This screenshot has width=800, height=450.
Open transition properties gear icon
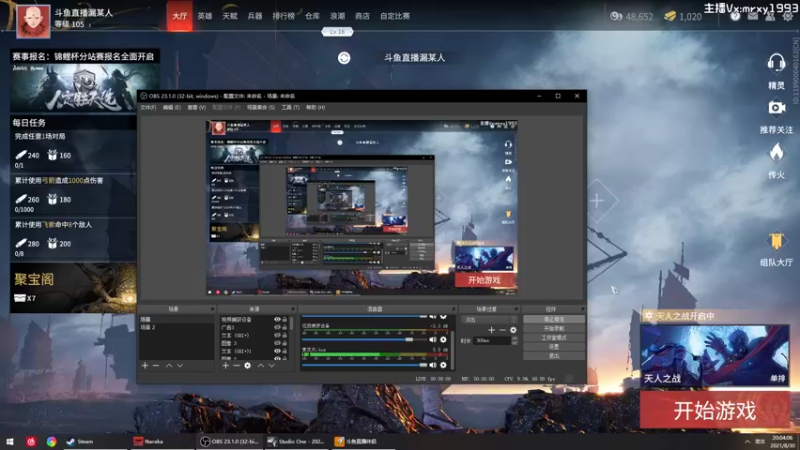tap(513, 330)
